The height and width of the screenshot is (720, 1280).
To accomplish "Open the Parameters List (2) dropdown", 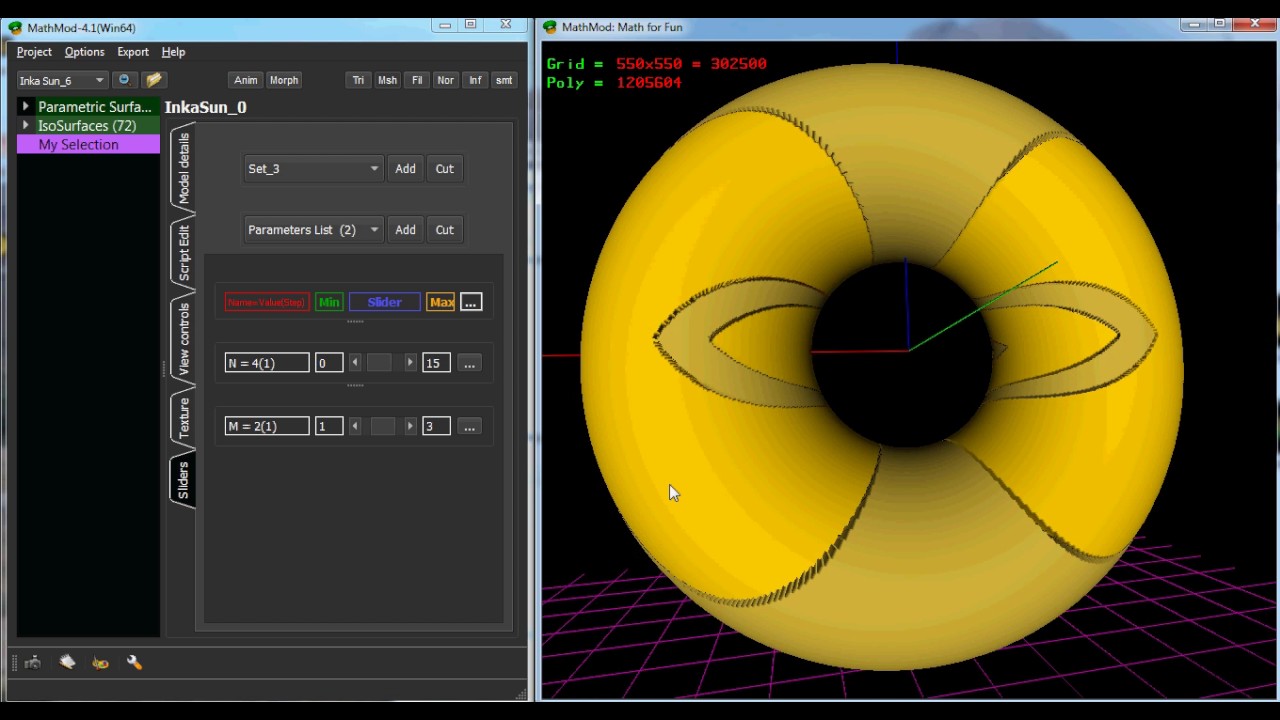I will tap(312, 230).
